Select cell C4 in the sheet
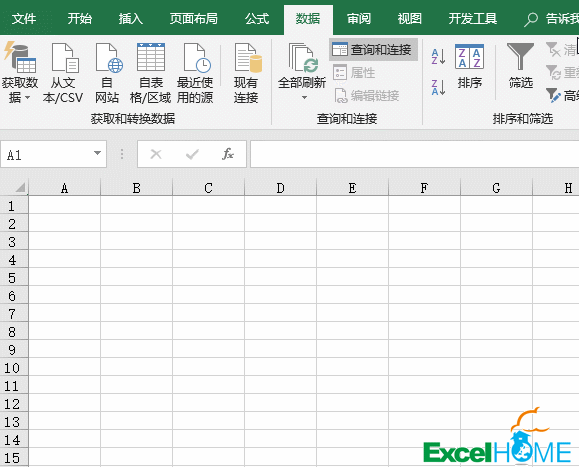 [x=209, y=260]
